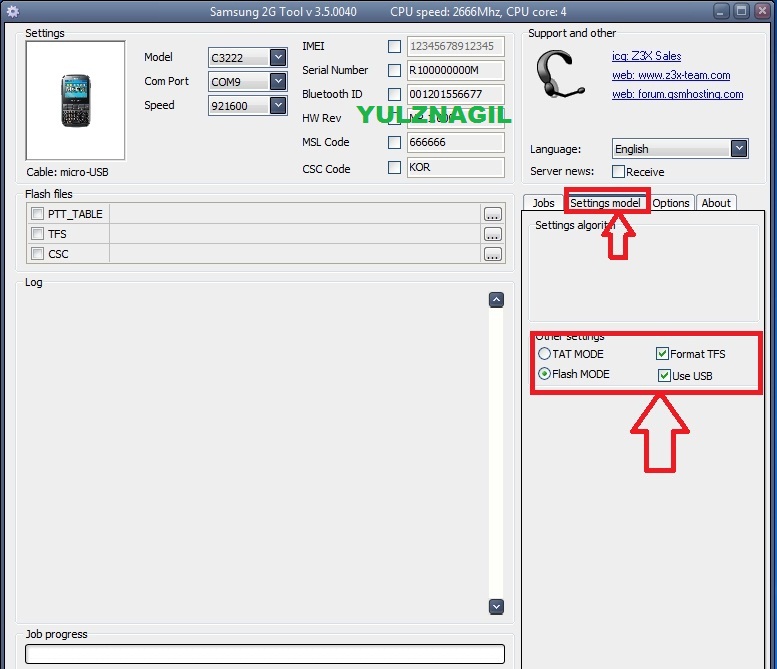The height and width of the screenshot is (669, 777).
Task: Browse for PTT_TABLE flash file
Action: [493, 214]
